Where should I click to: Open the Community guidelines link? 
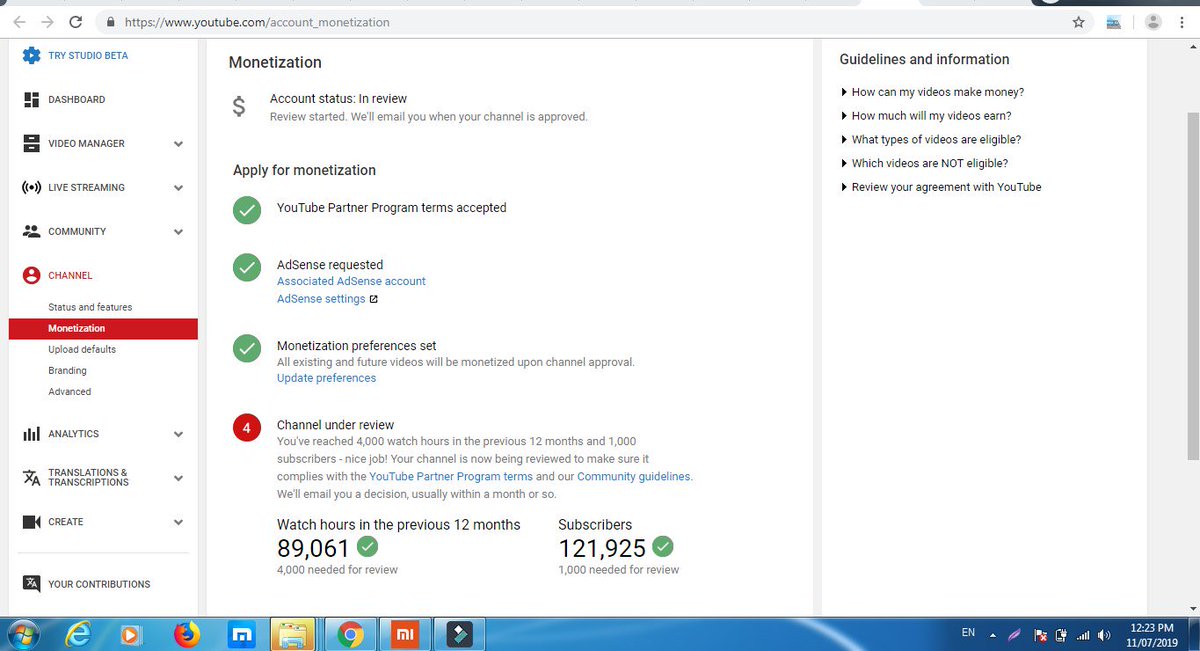pyautogui.click(x=633, y=477)
